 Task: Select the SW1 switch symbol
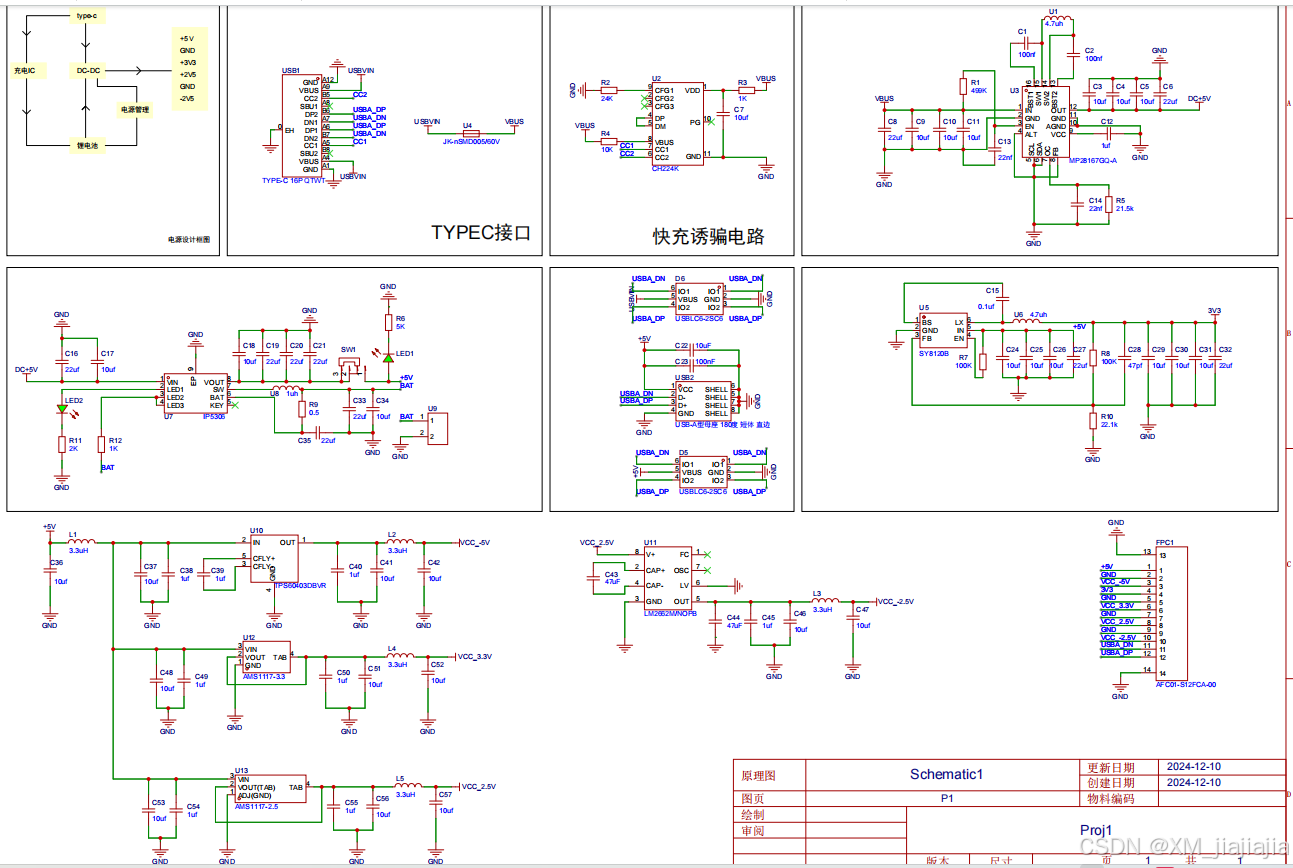pyautogui.click(x=350, y=366)
